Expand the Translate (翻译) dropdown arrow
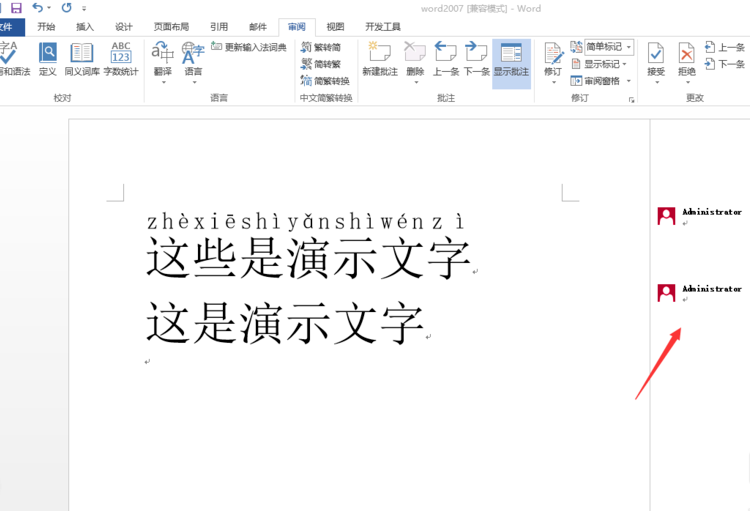Screen dimensions: 750x511 [163, 83]
